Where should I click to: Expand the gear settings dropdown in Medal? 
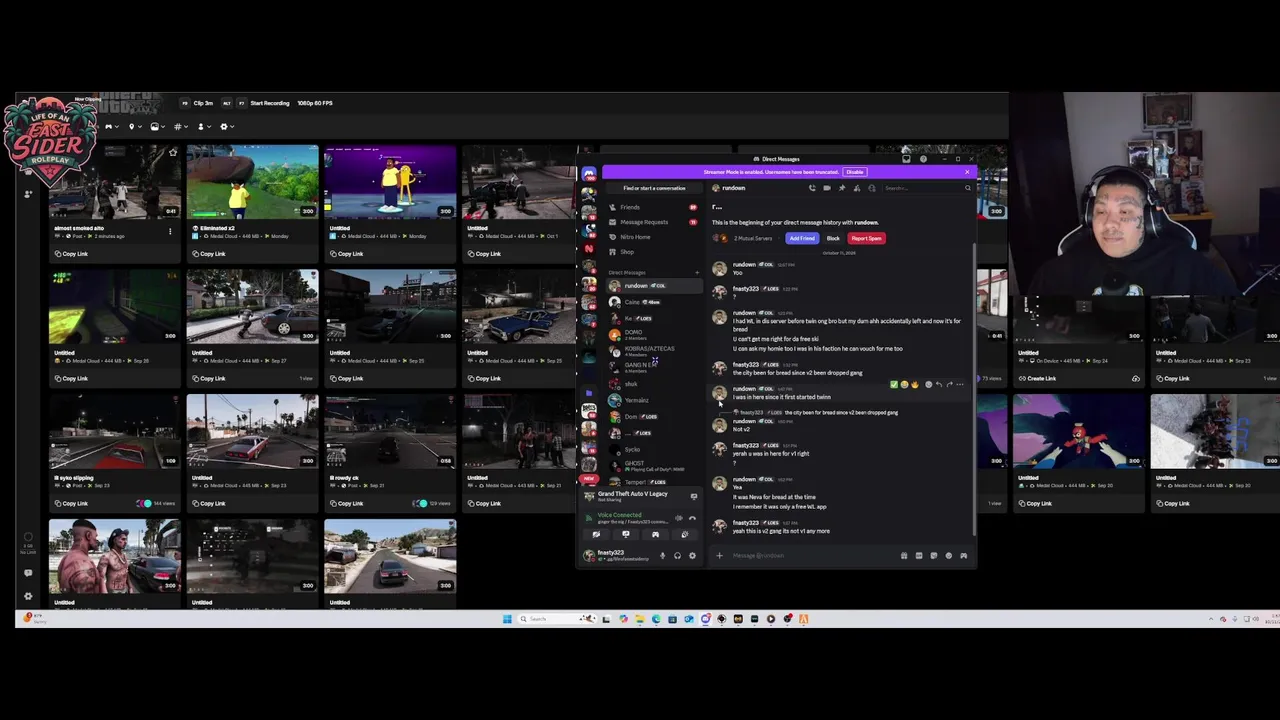pos(228,127)
